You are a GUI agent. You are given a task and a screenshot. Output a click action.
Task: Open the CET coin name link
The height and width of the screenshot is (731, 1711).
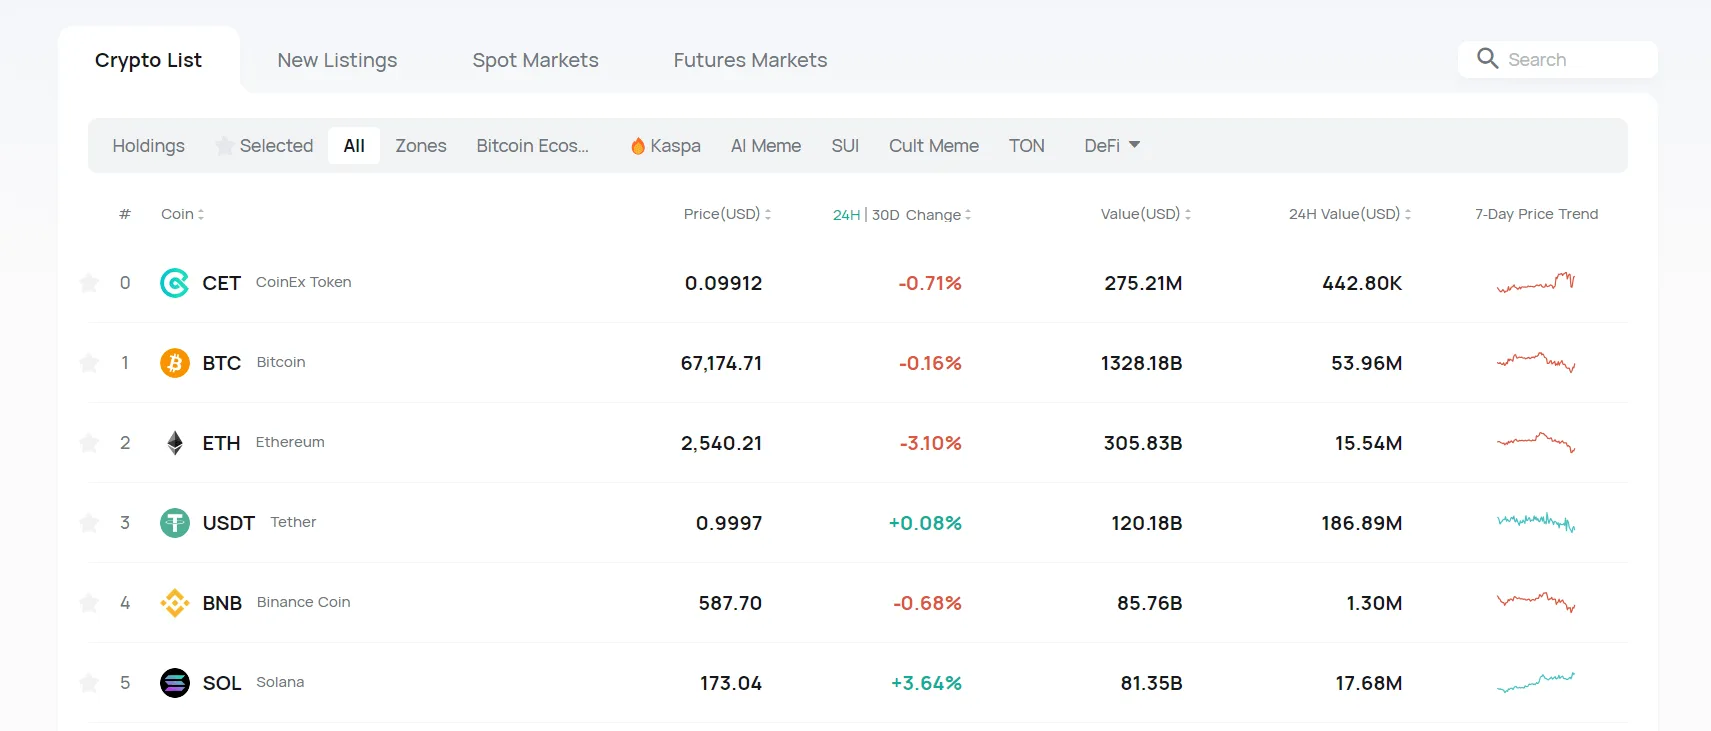tap(221, 283)
